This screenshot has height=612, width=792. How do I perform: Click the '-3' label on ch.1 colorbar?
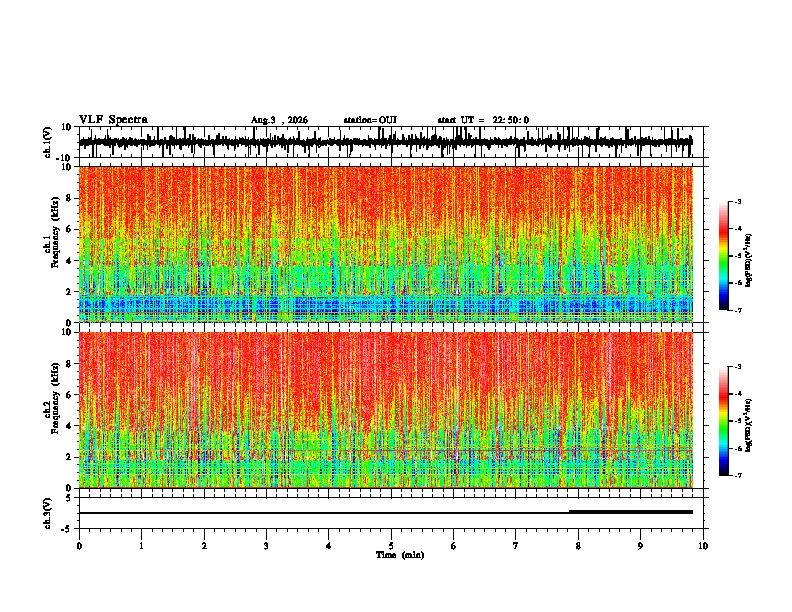pyautogui.click(x=738, y=202)
